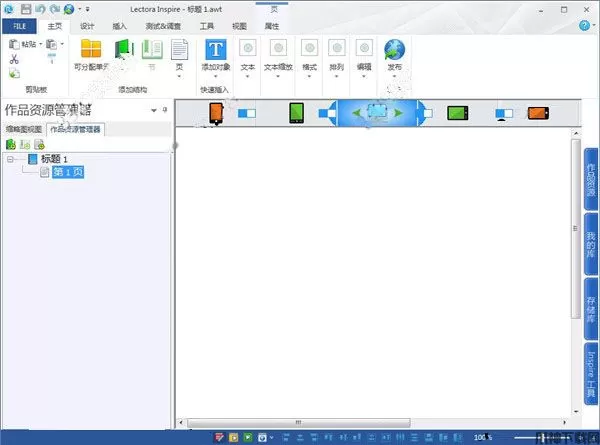Click the orange assignable unit icon

[x=92, y=50]
